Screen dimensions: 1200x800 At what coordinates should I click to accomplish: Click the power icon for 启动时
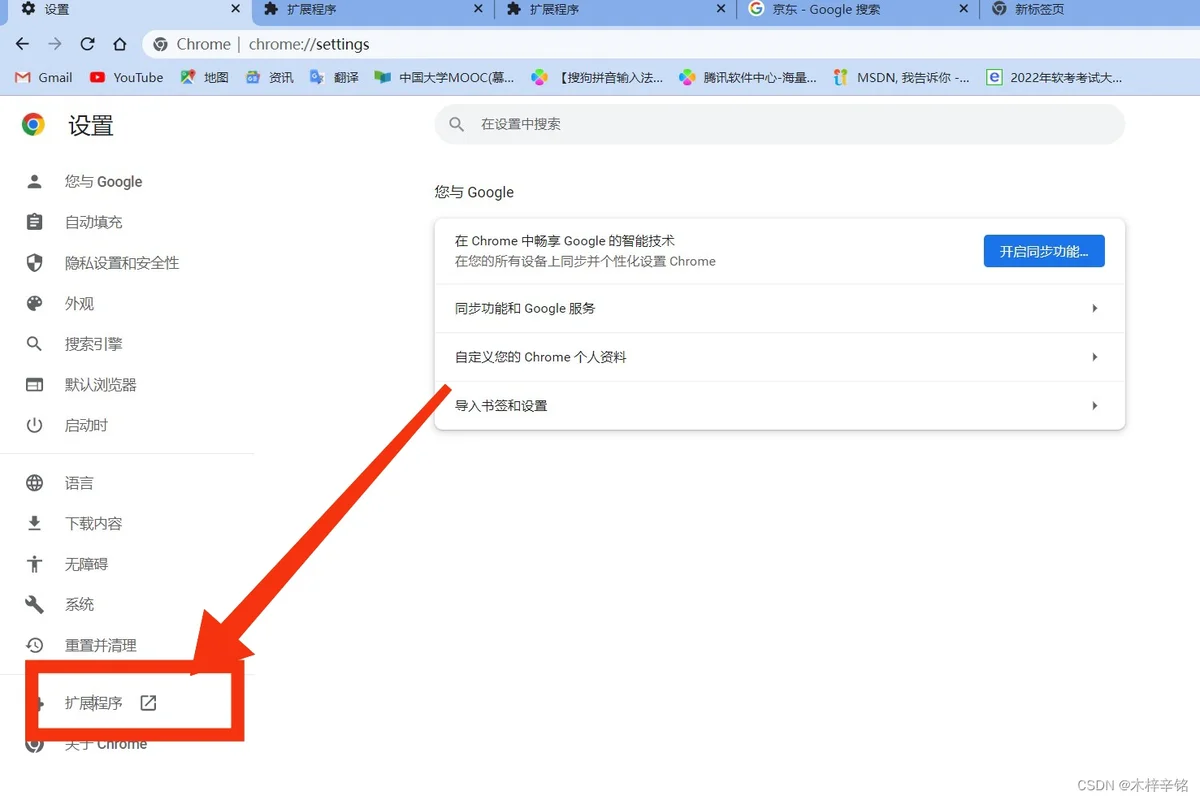[x=35, y=425]
